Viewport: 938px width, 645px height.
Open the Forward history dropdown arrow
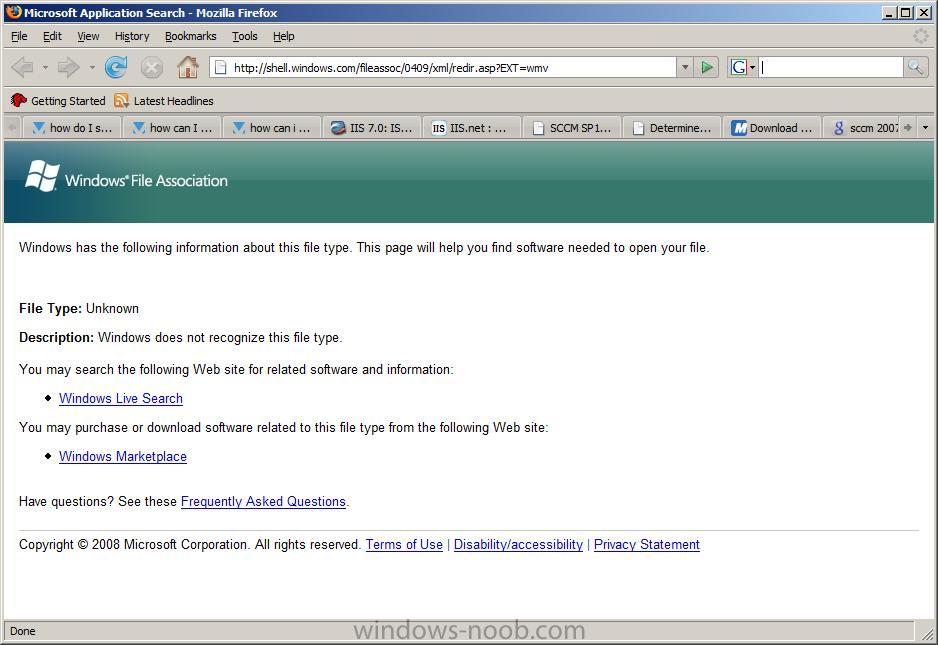click(x=92, y=67)
